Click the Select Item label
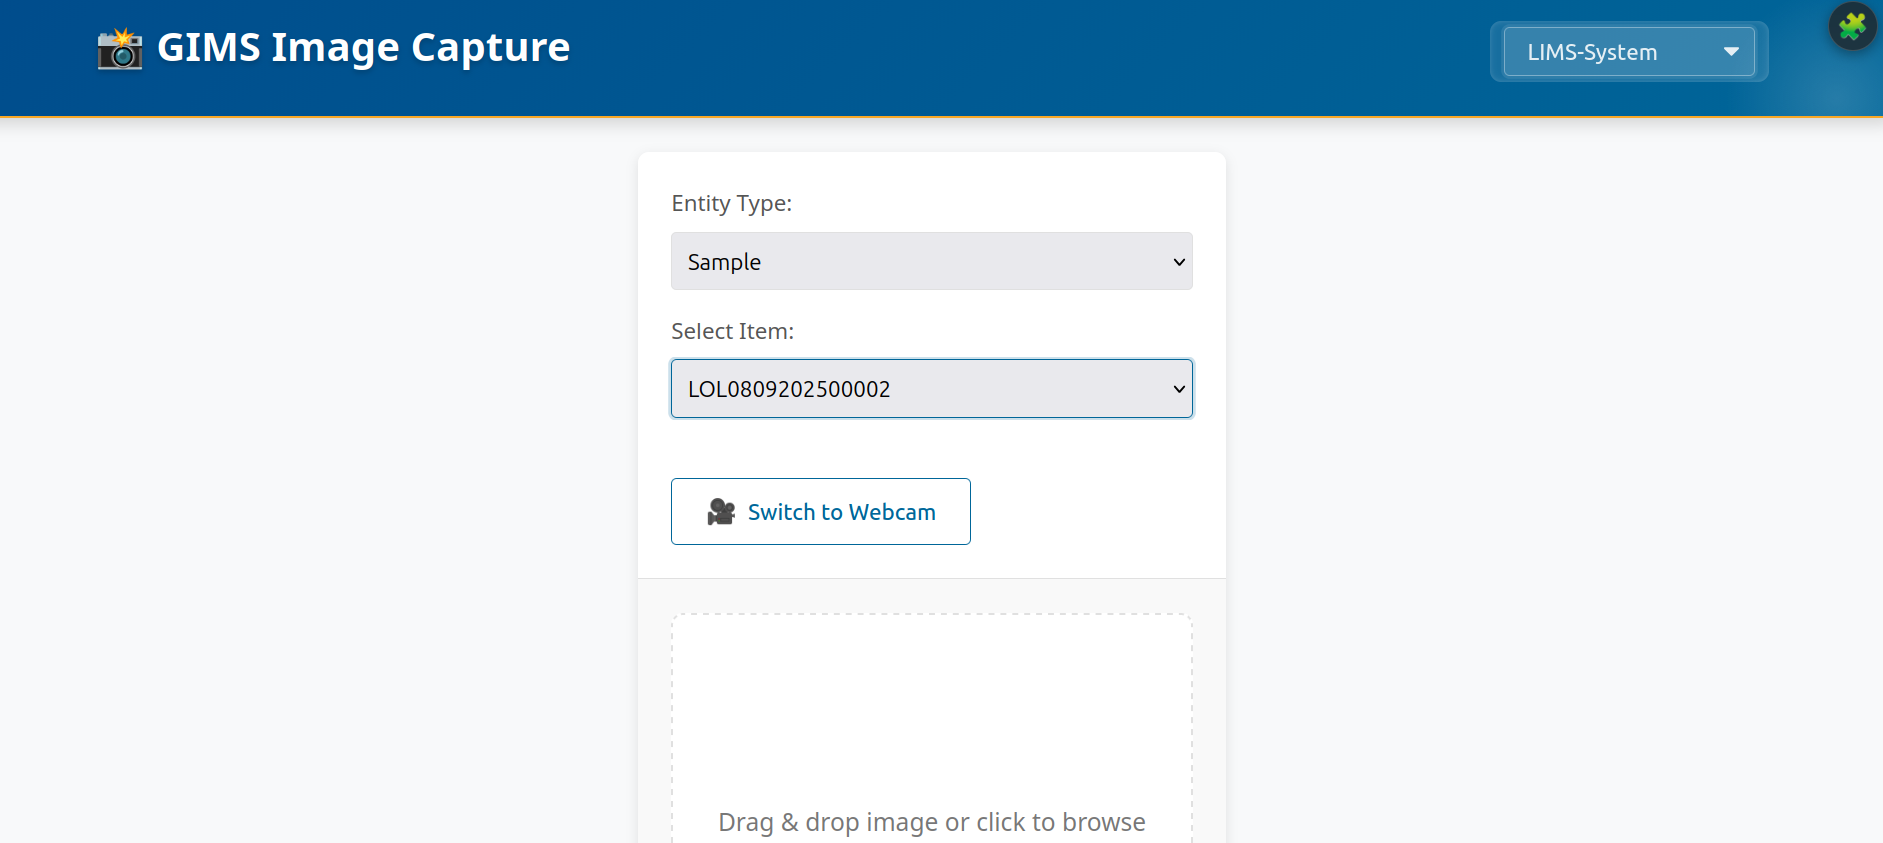1883x843 pixels. [x=733, y=331]
